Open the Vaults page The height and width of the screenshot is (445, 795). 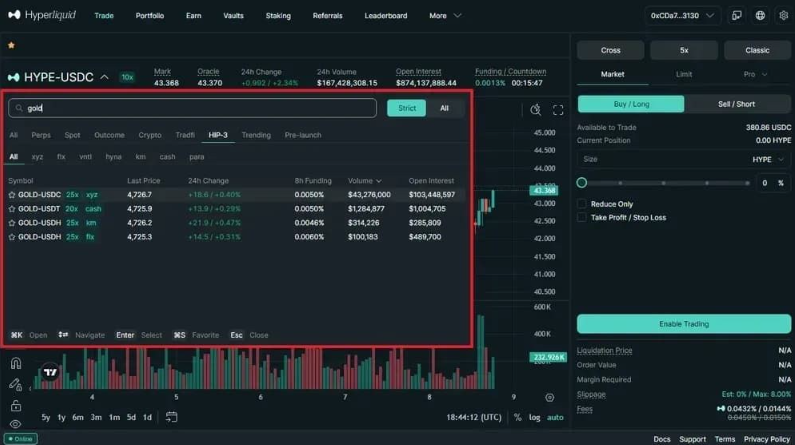pos(233,16)
